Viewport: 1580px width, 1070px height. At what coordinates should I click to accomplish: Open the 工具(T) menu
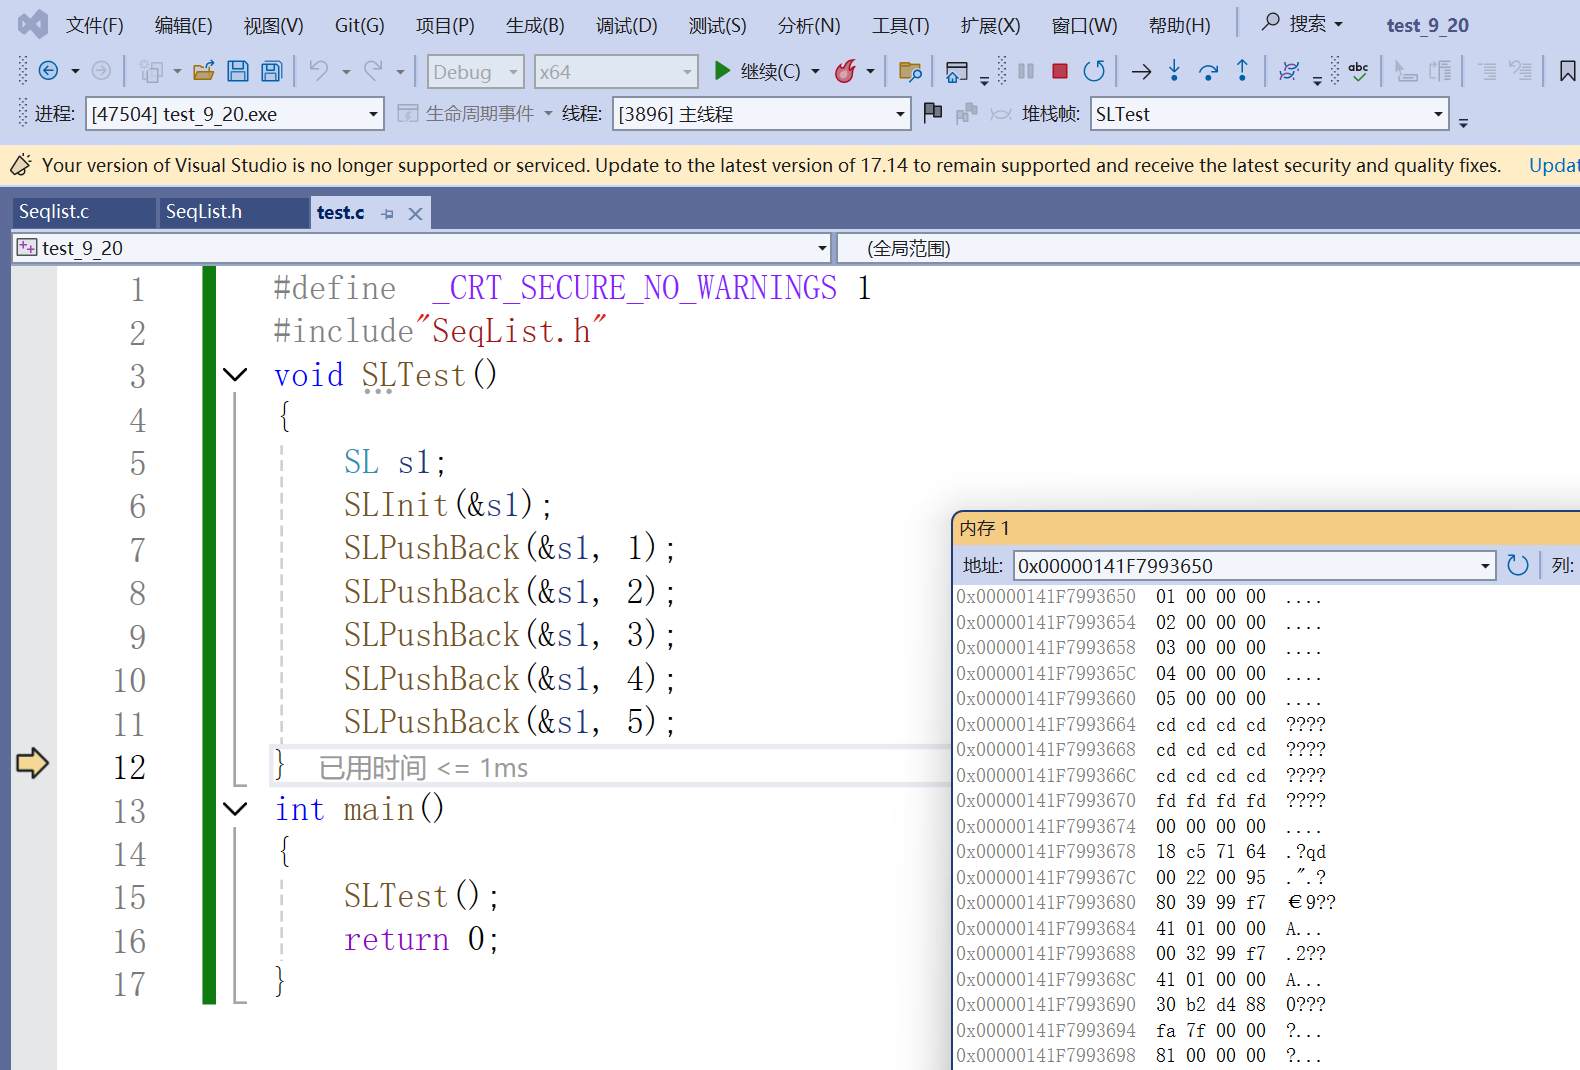(900, 25)
